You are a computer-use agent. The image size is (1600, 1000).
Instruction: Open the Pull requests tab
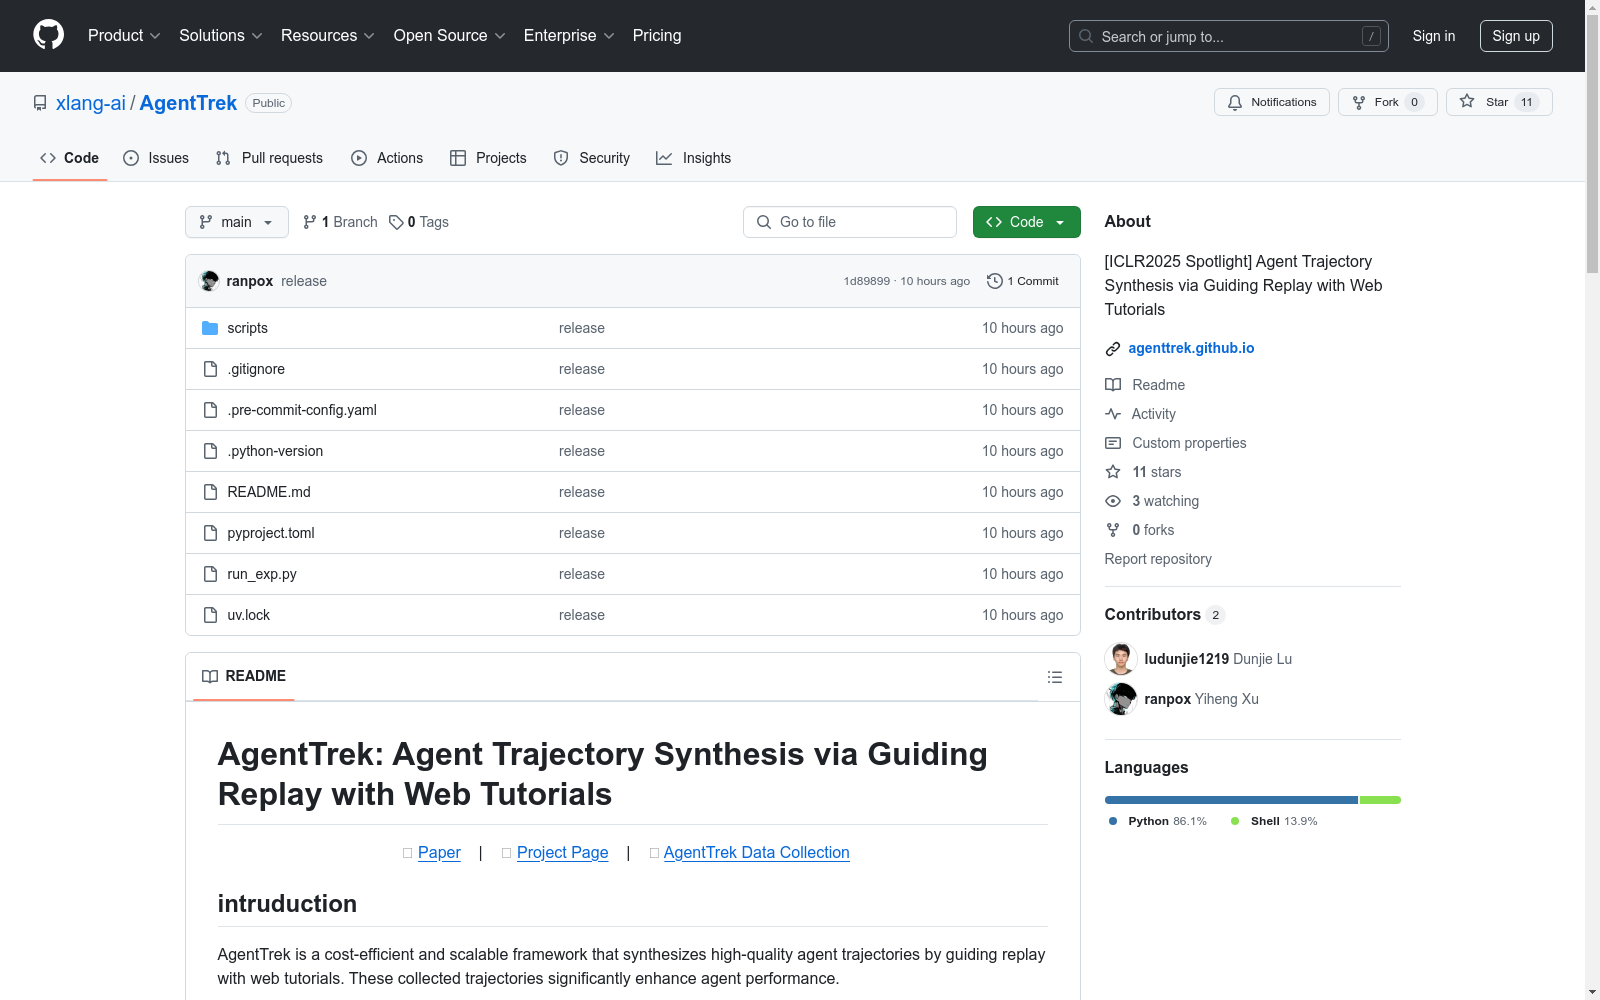click(x=269, y=158)
